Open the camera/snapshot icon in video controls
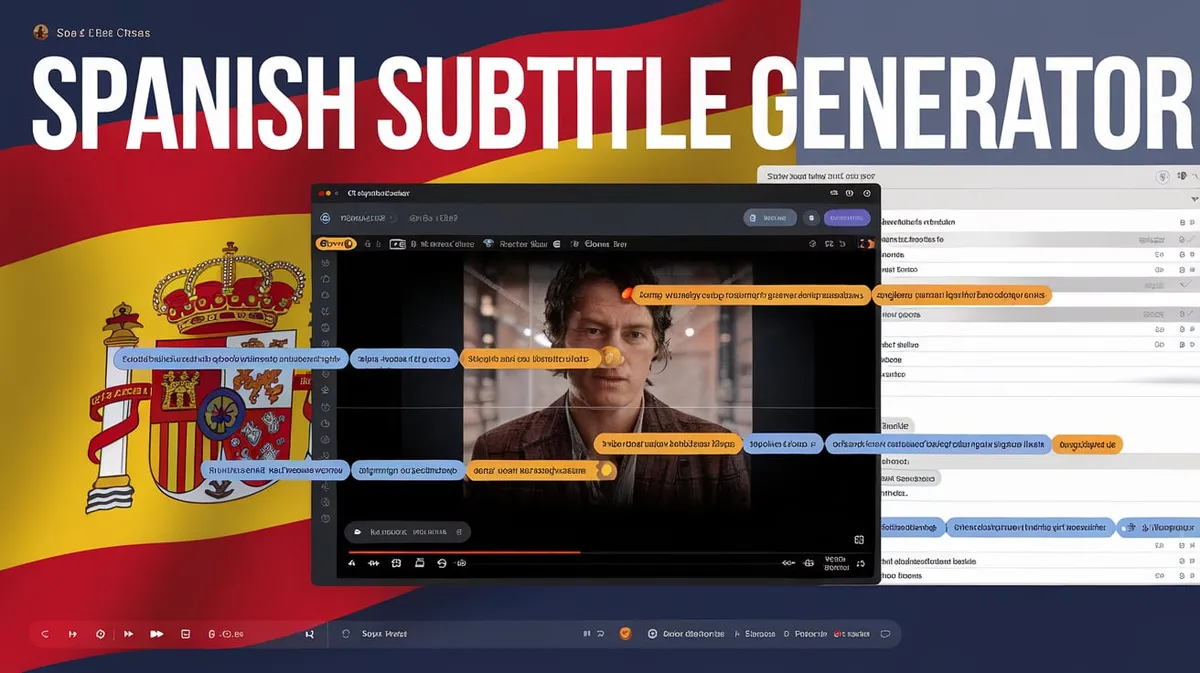The image size is (1200, 673). click(x=418, y=562)
